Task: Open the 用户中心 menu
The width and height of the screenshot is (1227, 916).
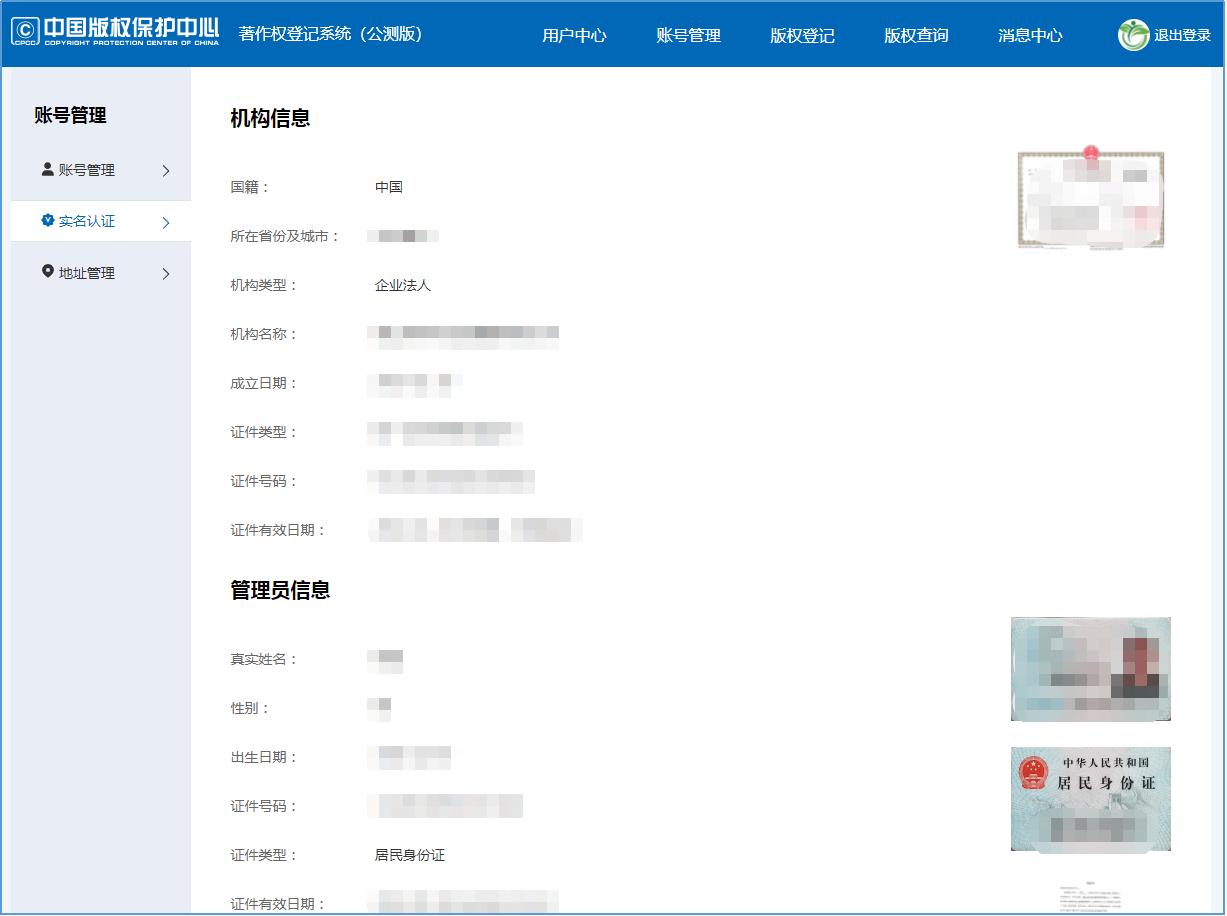Action: [x=574, y=34]
